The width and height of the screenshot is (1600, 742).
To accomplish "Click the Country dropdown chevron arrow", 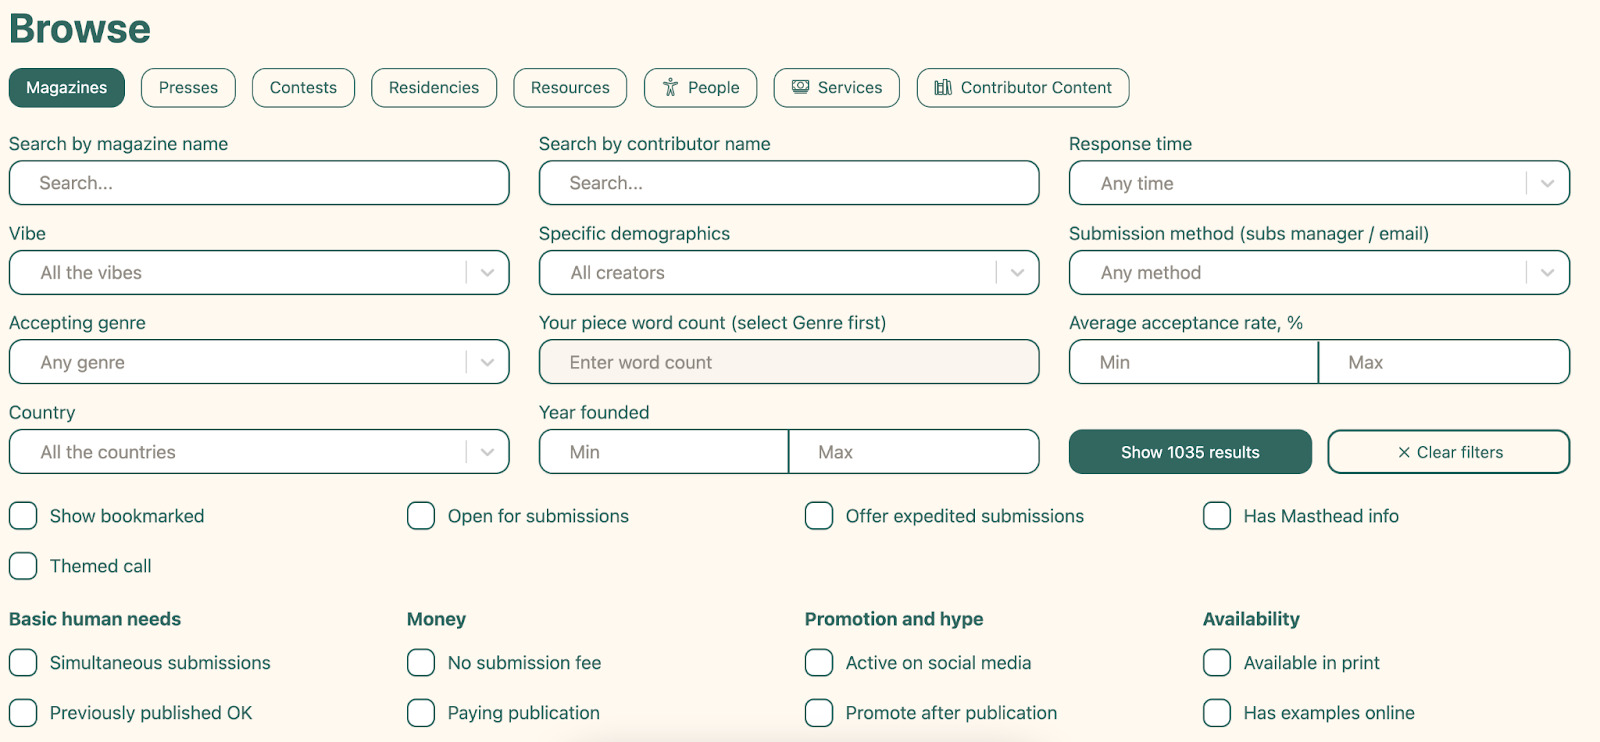I will coord(487,452).
